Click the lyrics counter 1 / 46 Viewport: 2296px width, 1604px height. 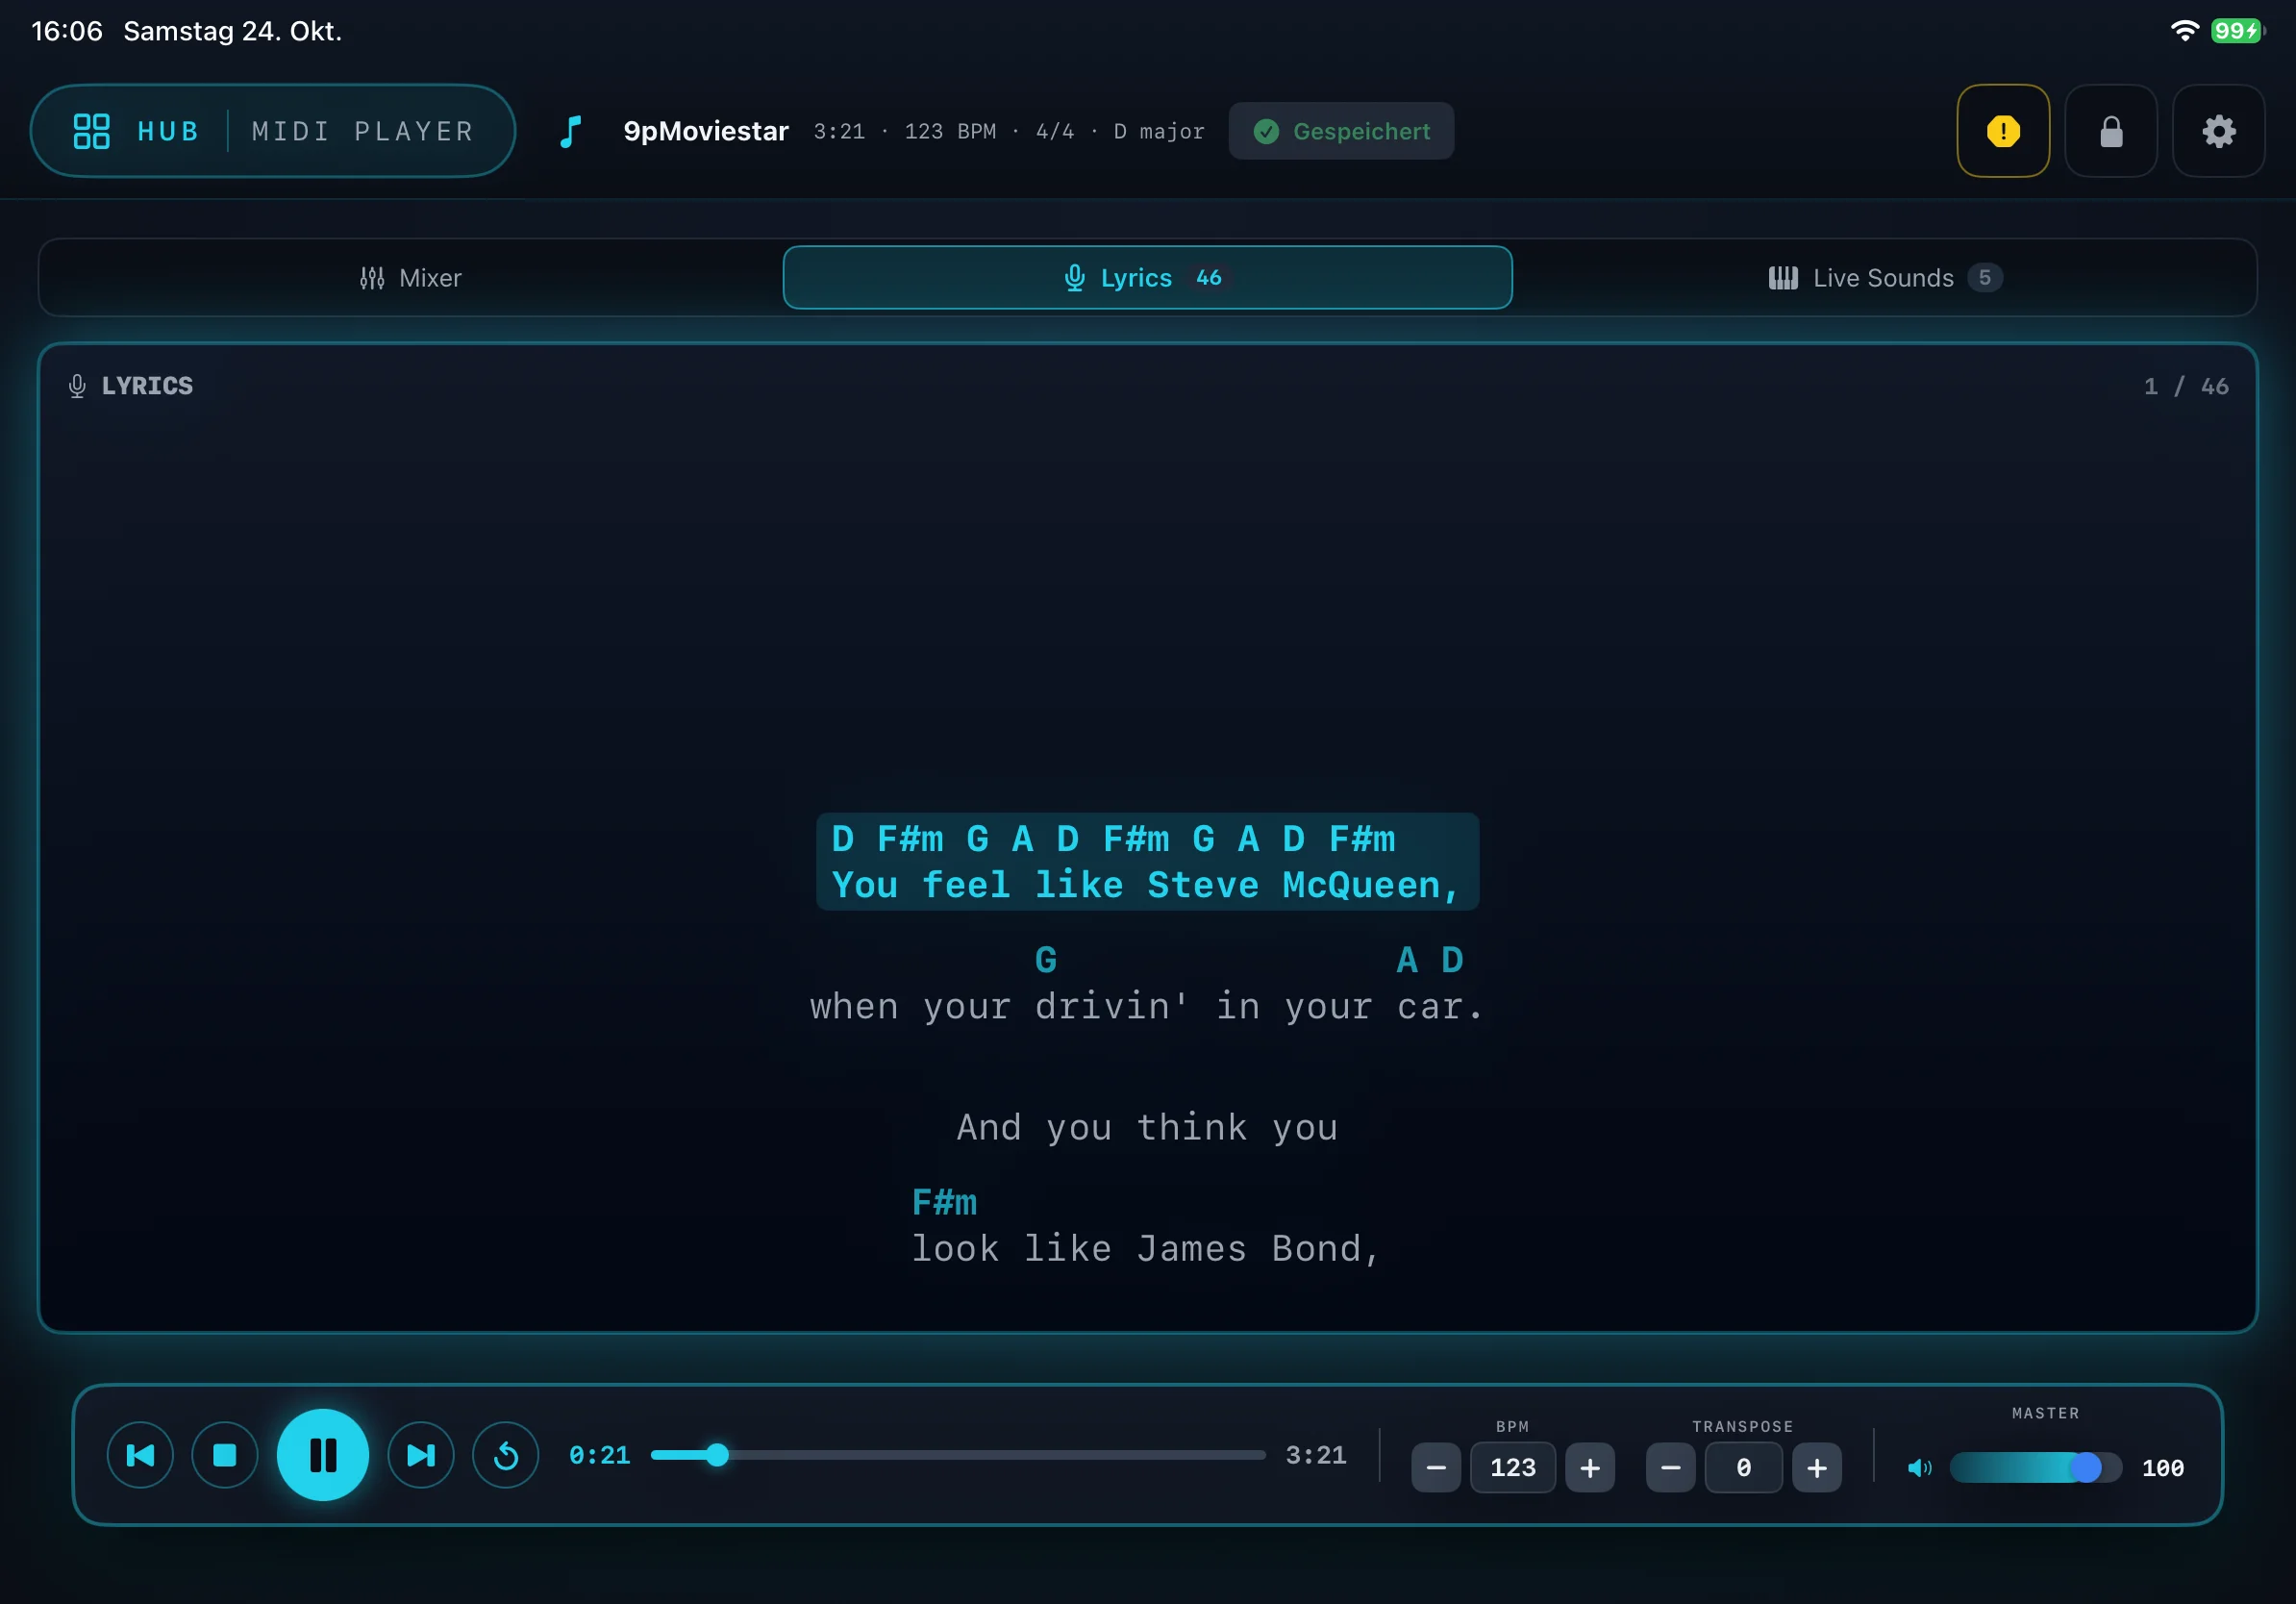pos(2186,386)
